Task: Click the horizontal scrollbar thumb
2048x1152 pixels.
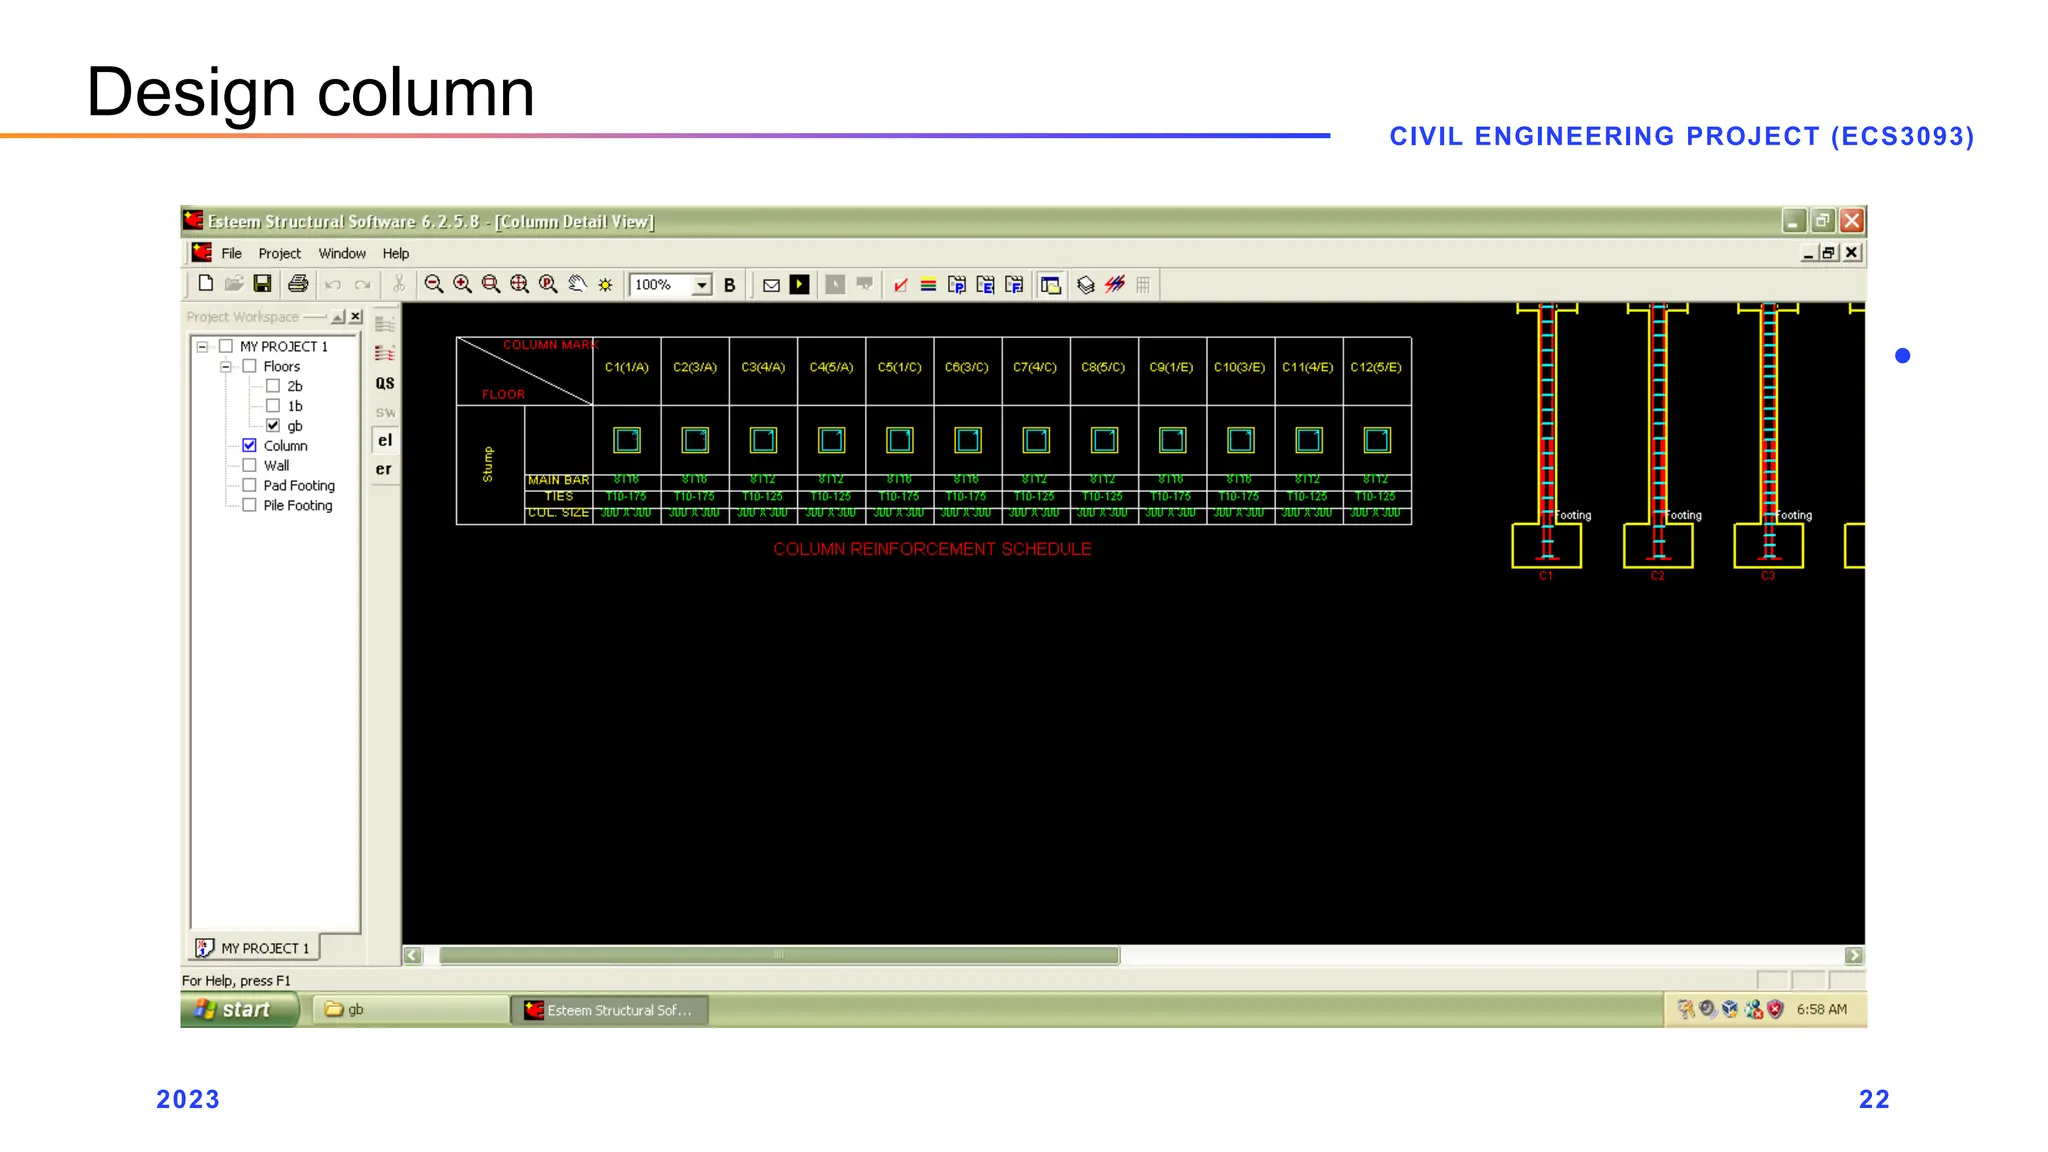Action: pyautogui.click(x=779, y=955)
